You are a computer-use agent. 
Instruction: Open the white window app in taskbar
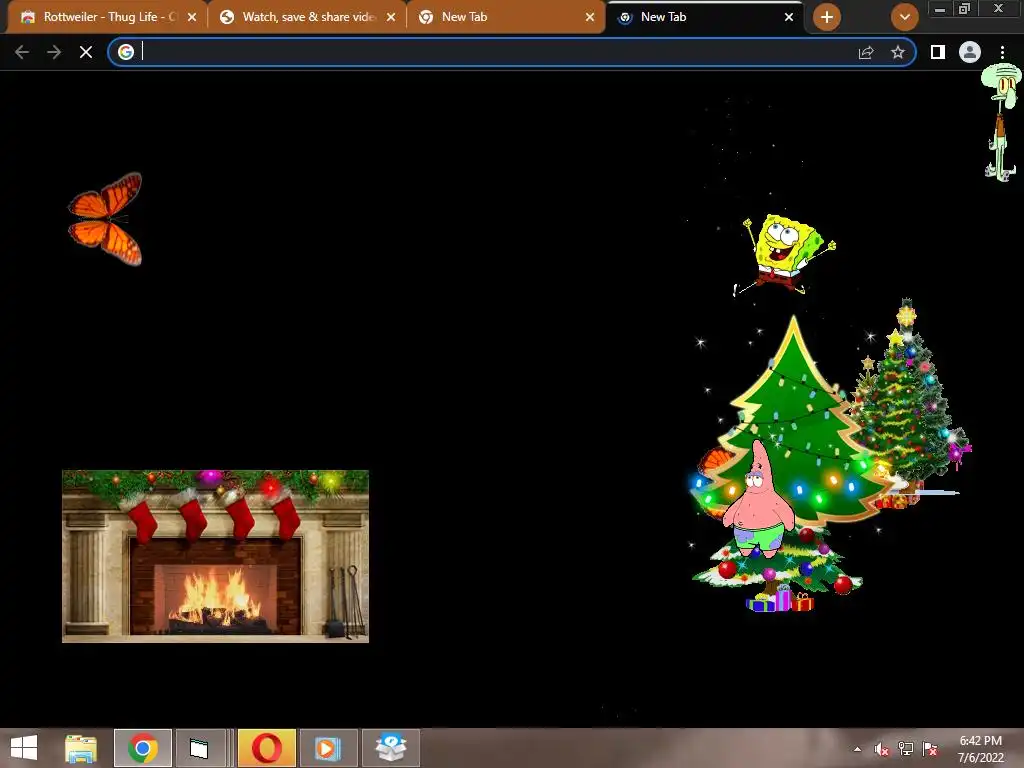[199, 748]
